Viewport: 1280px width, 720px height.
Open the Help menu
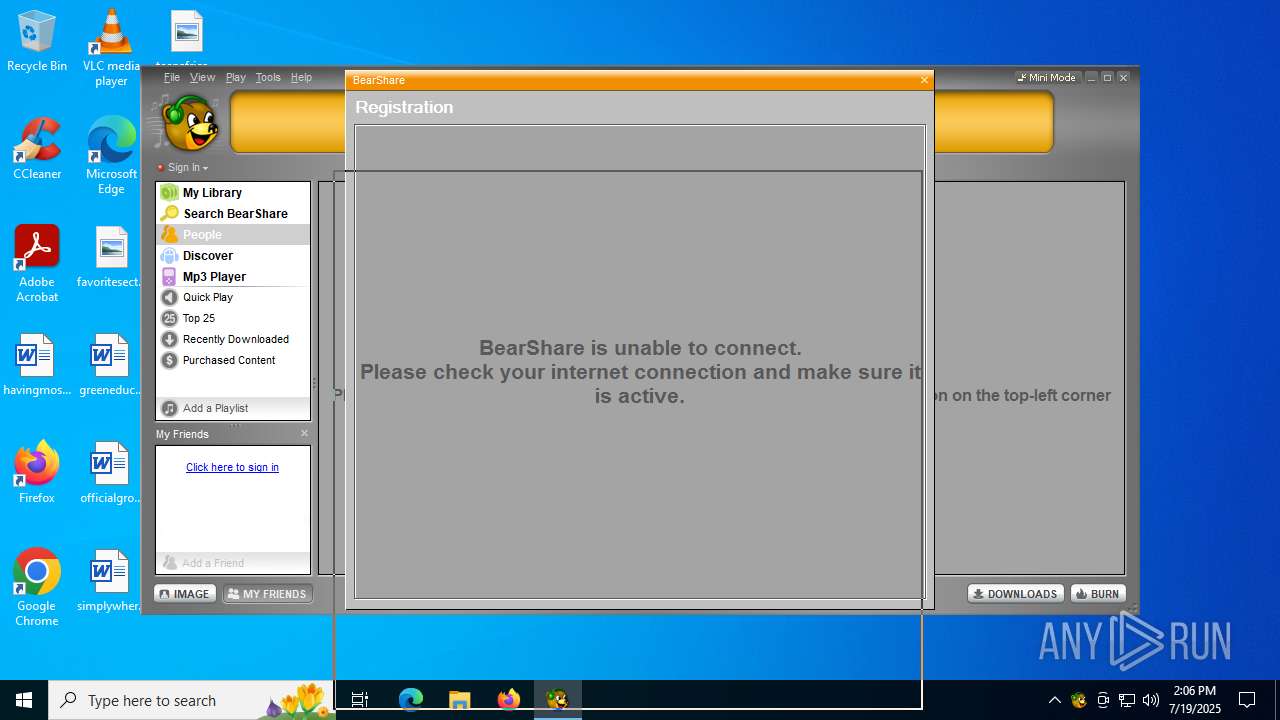click(301, 77)
